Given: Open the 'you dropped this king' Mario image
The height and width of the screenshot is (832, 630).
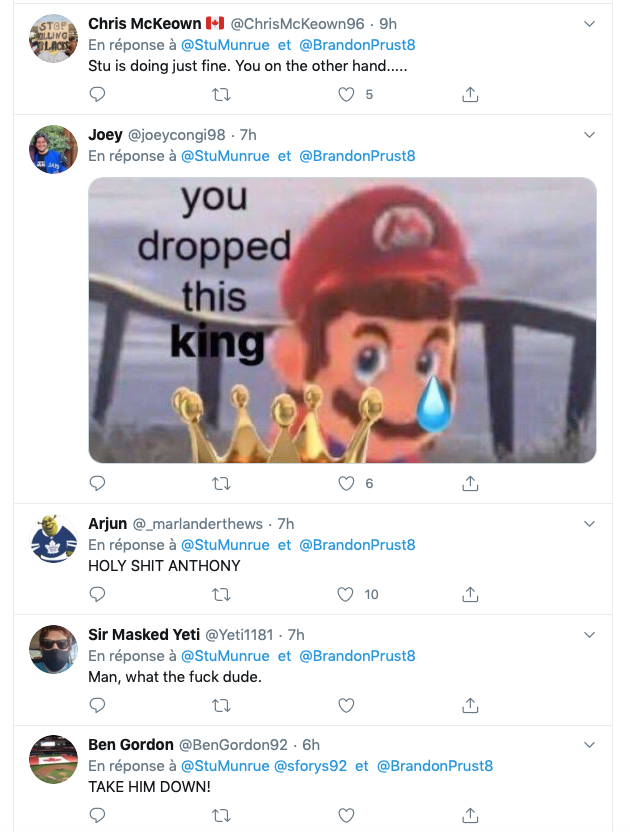Looking at the screenshot, I should (x=342, y=320).
